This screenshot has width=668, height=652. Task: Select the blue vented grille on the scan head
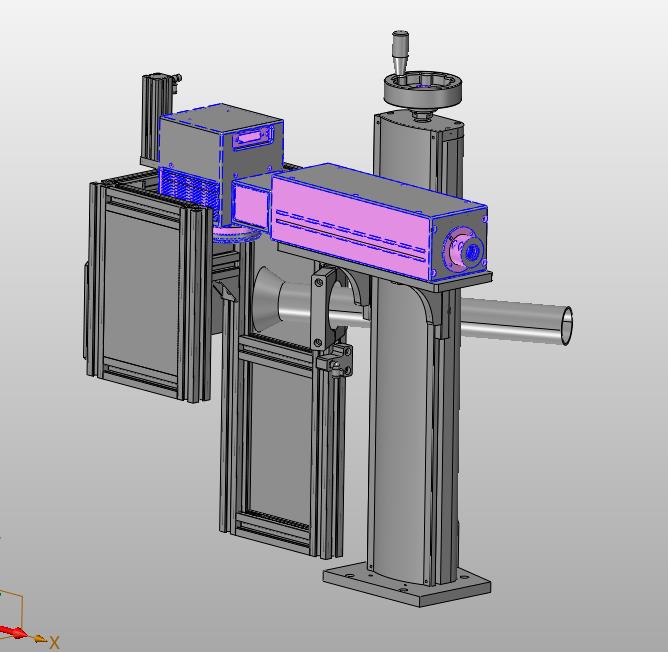189,192
